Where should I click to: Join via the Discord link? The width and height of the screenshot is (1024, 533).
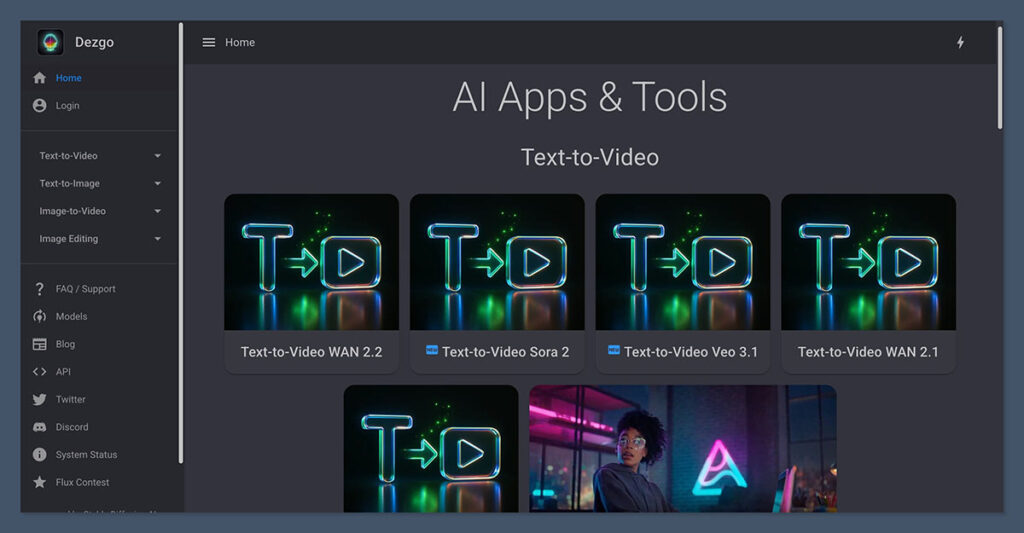tap(72, 427)
